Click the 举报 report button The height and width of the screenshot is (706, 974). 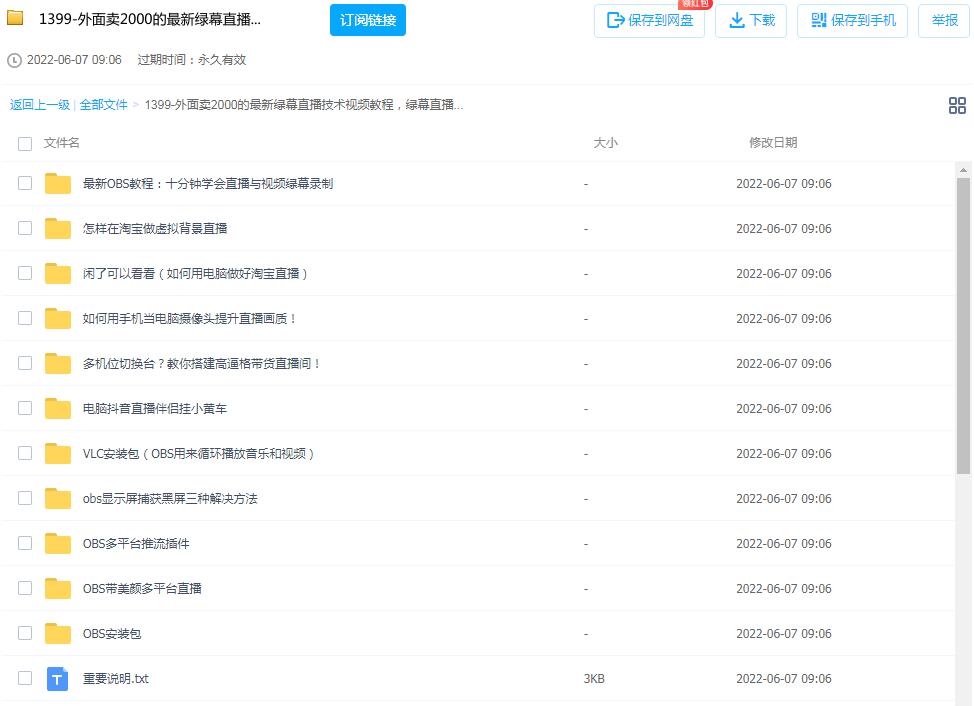coord(944,20)
